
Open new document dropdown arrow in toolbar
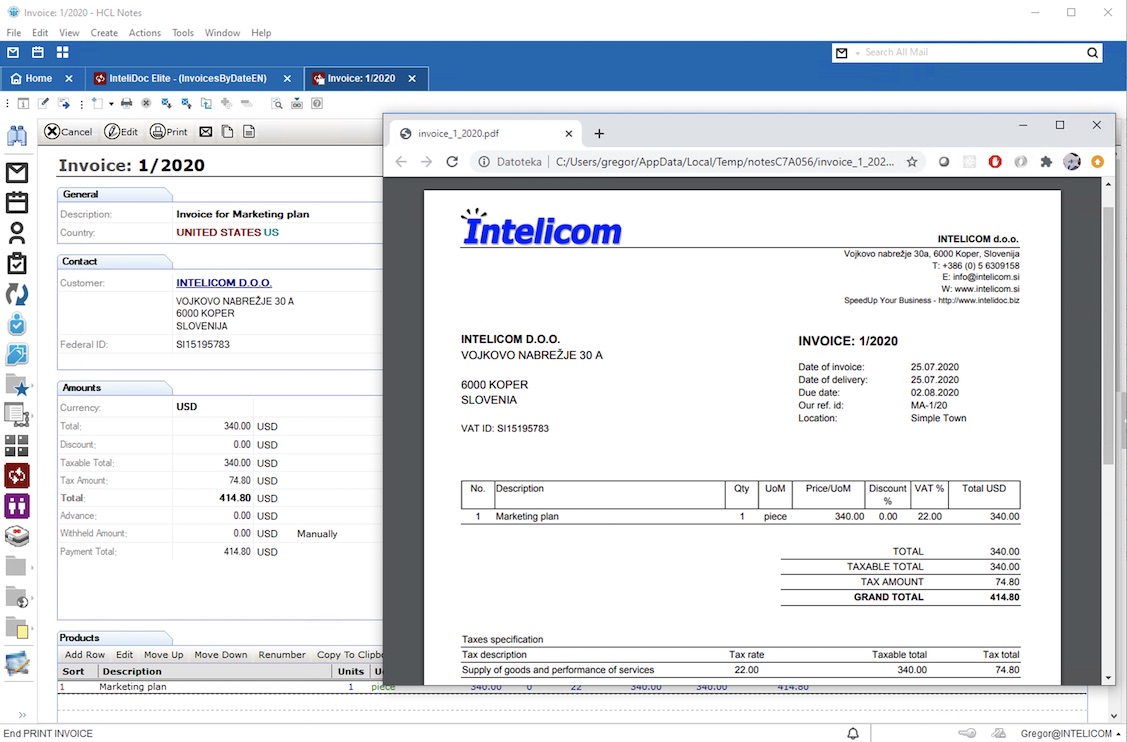tap(111, 104)
